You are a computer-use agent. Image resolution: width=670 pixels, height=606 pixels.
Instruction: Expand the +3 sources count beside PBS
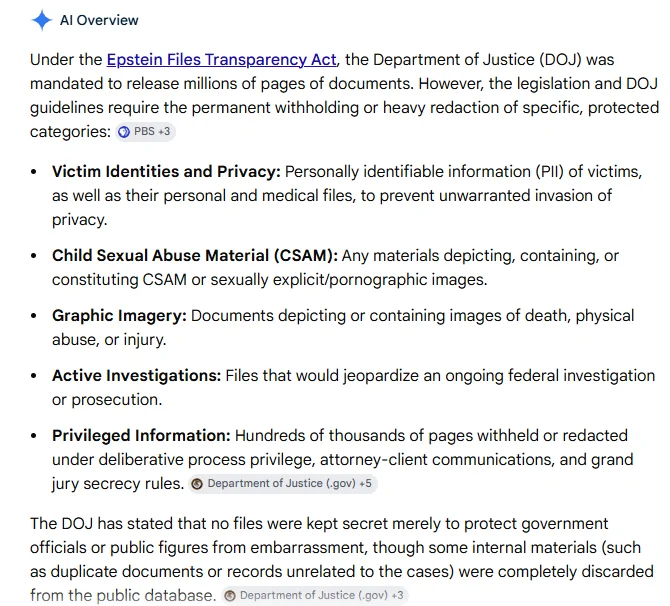click(164, 132)
